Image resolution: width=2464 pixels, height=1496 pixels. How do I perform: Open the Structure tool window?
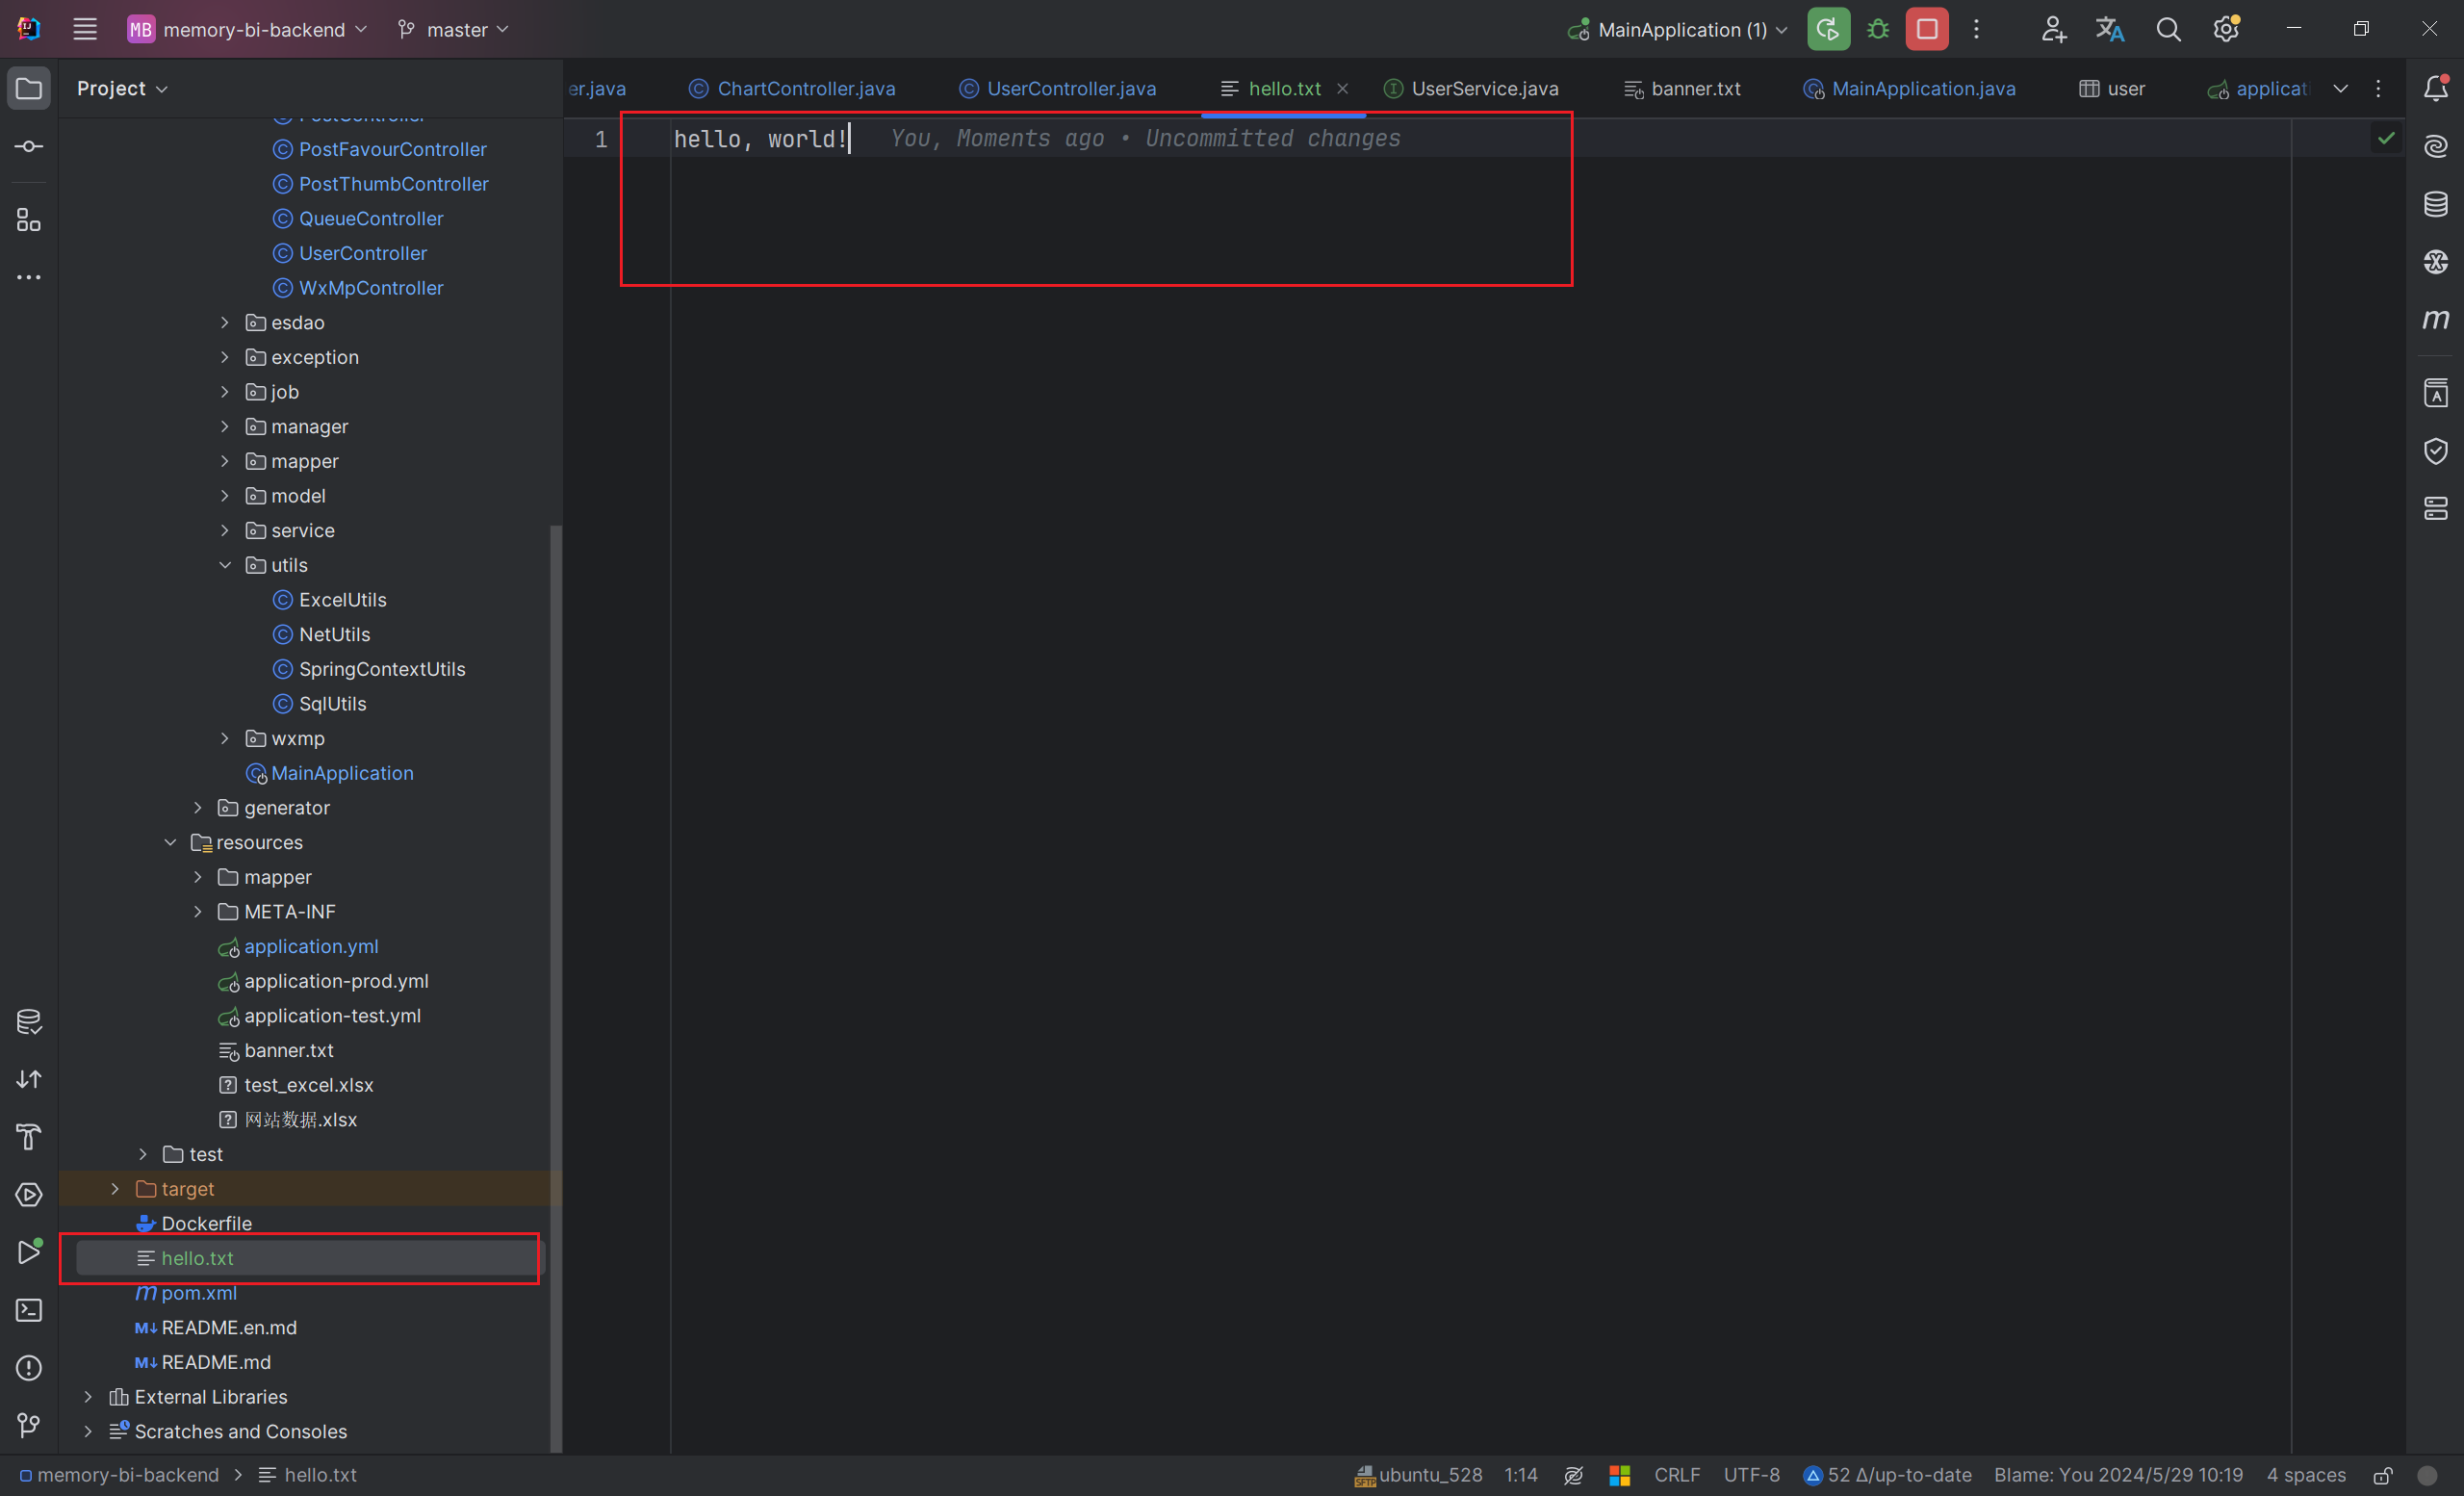point(29,220)
